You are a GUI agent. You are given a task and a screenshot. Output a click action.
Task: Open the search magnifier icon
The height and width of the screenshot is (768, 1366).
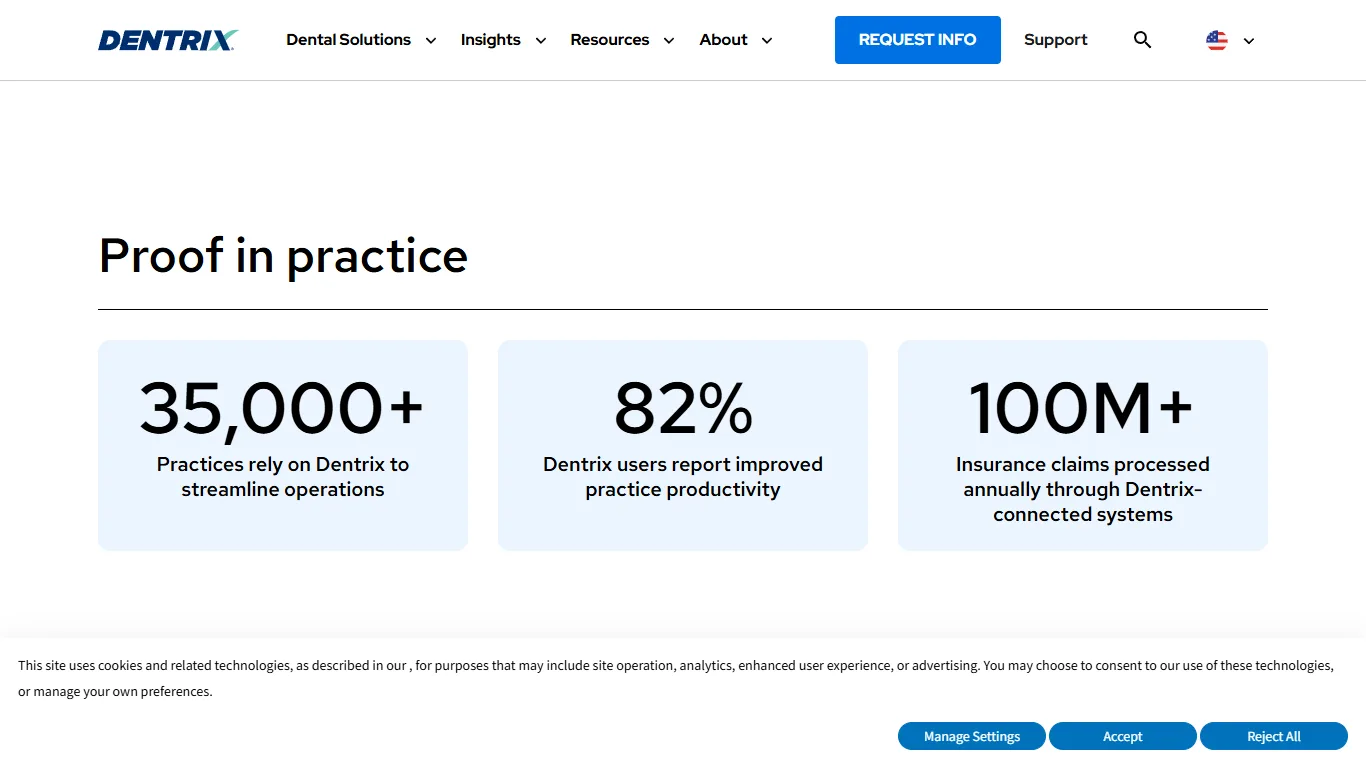(x=1142, y=40)
